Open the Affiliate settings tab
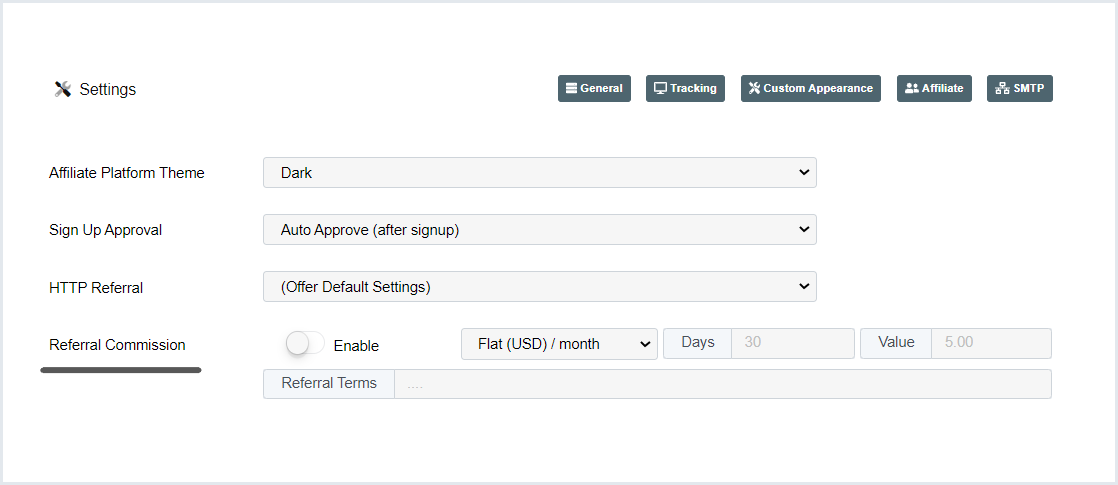This screenshot has width=1118, height=485. pos(934,88)
